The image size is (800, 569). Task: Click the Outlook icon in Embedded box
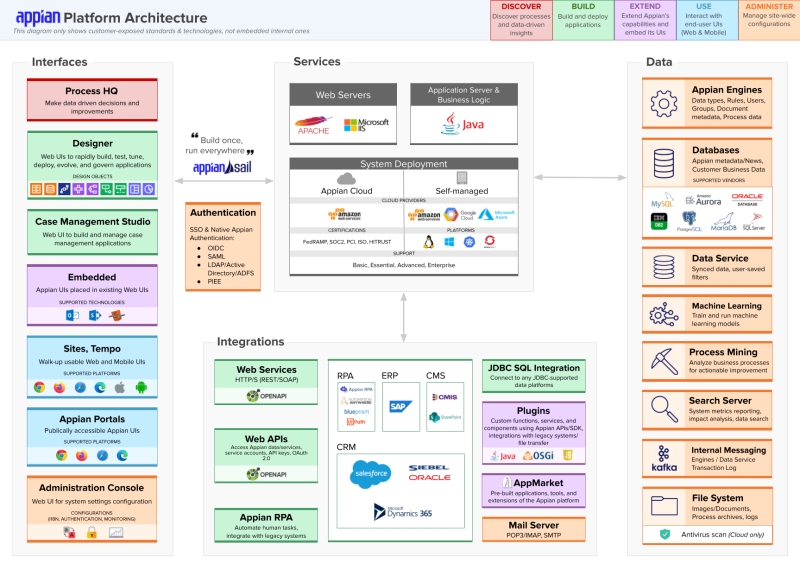72,315
